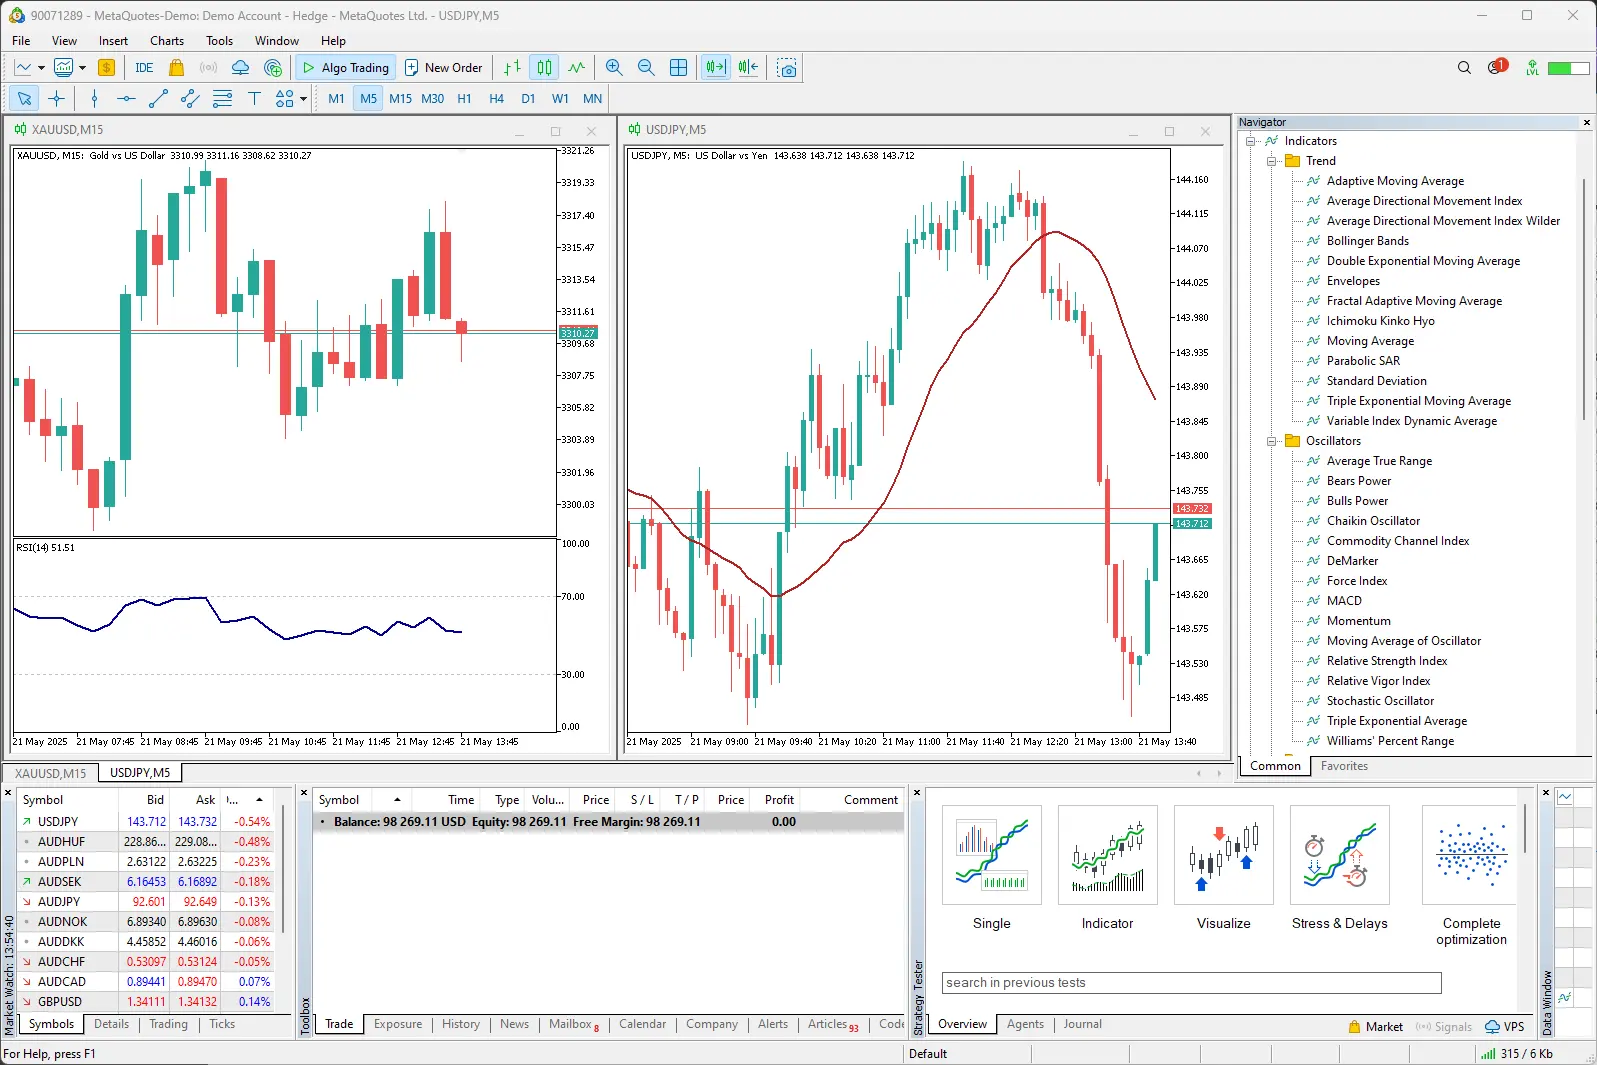This screenshot has width=1597, height=1065.
Task: Switch chart to line chart type
Action: coord(576,68)
